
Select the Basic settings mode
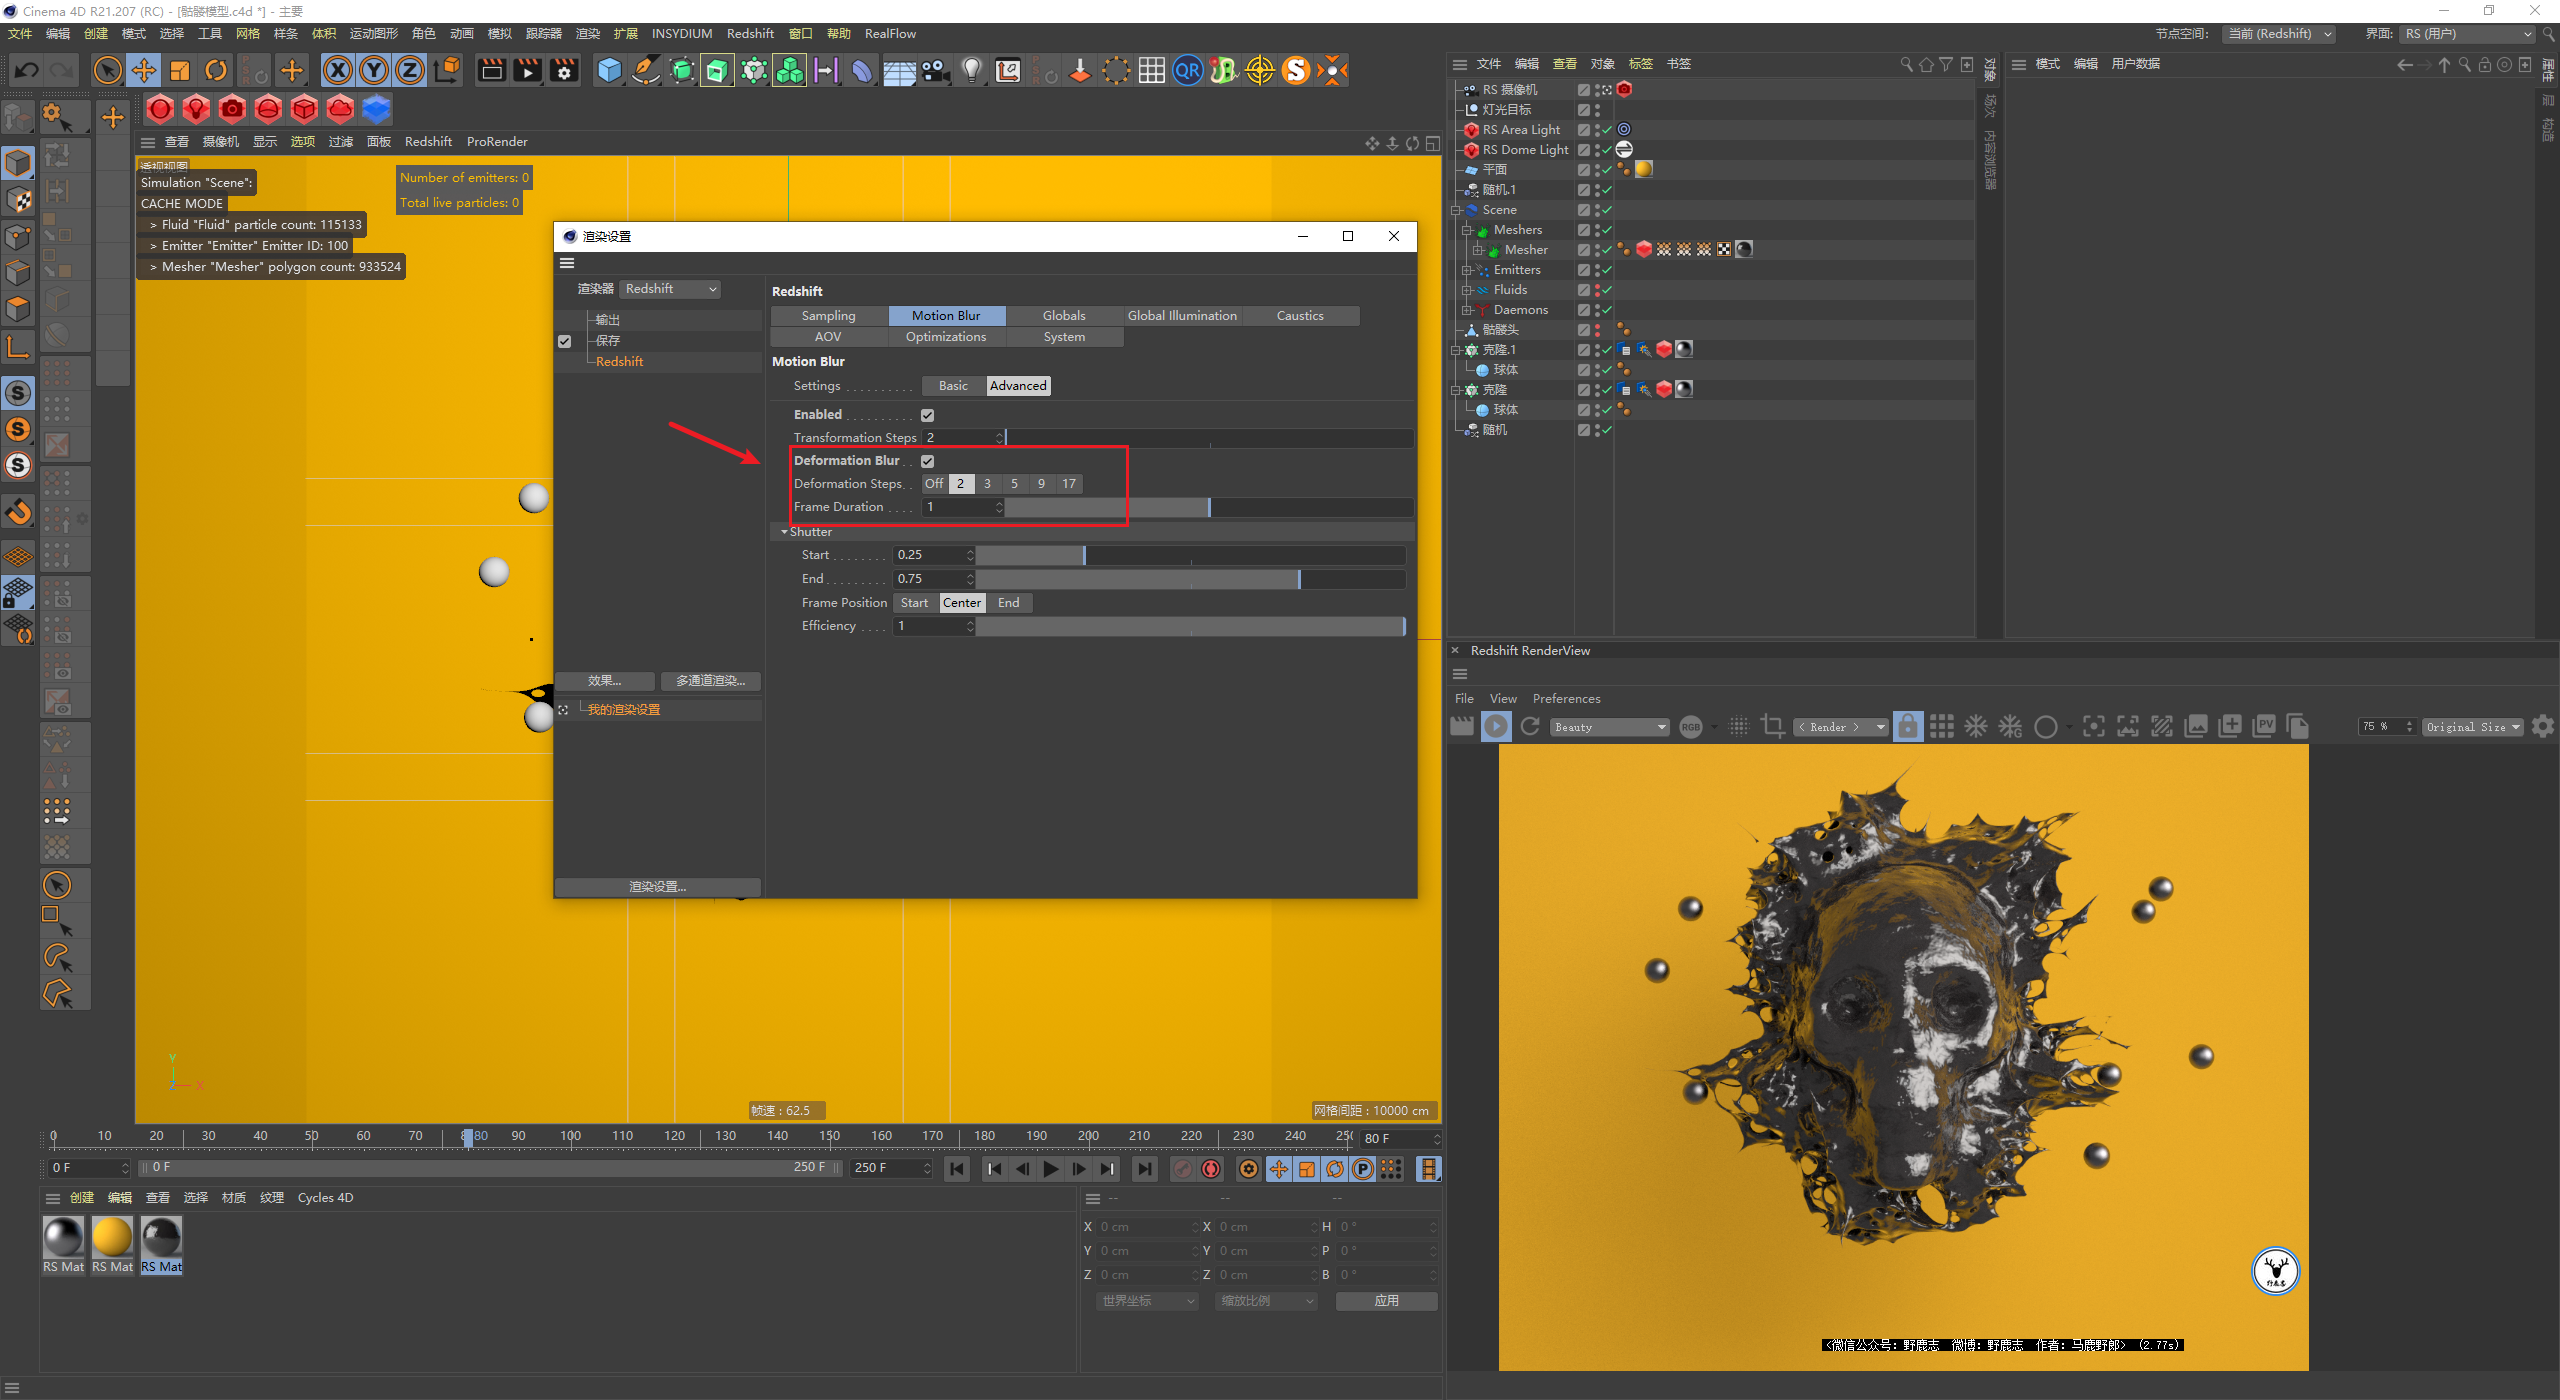pyautogui.click(x=953, y=386)
